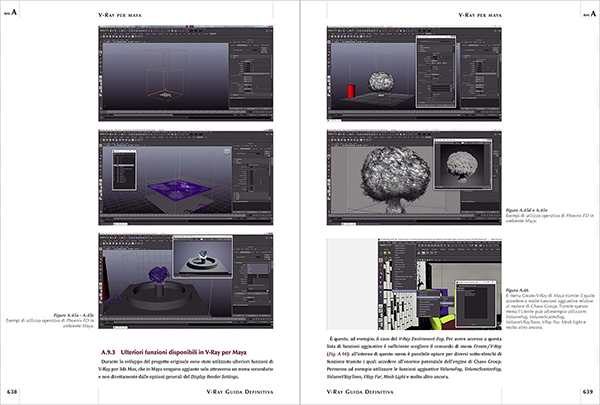The image size is (600, 405).
Task: Click the rendered fountain preview window inside the screenshot
Action: click(203, 256)
